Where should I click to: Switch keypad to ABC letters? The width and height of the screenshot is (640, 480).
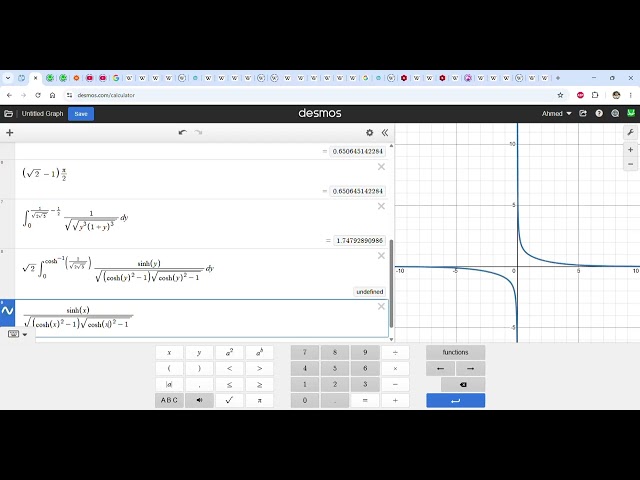click(x=169, y=400)
